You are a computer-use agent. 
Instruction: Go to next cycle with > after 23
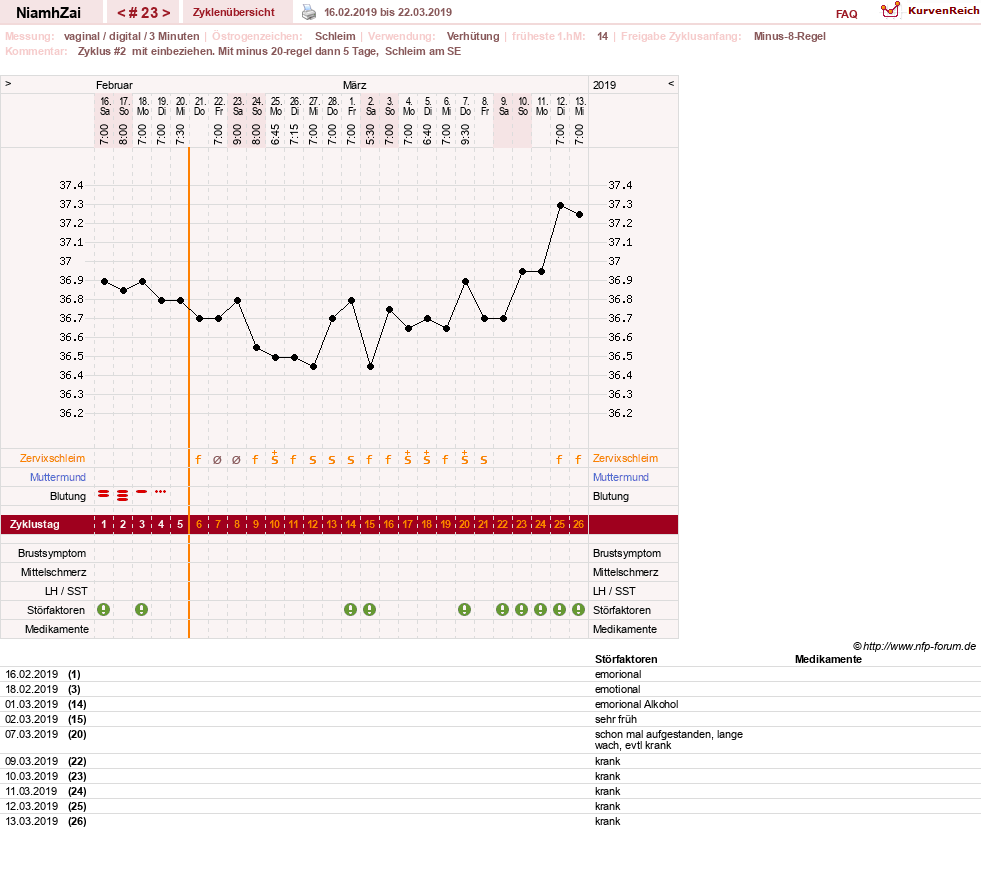(166, 13)
